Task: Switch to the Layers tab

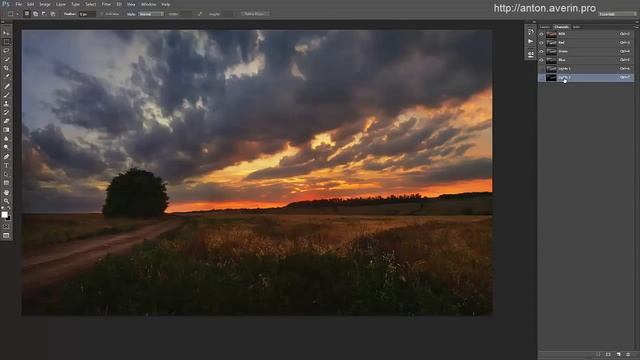Action: (x=545, y=27)
